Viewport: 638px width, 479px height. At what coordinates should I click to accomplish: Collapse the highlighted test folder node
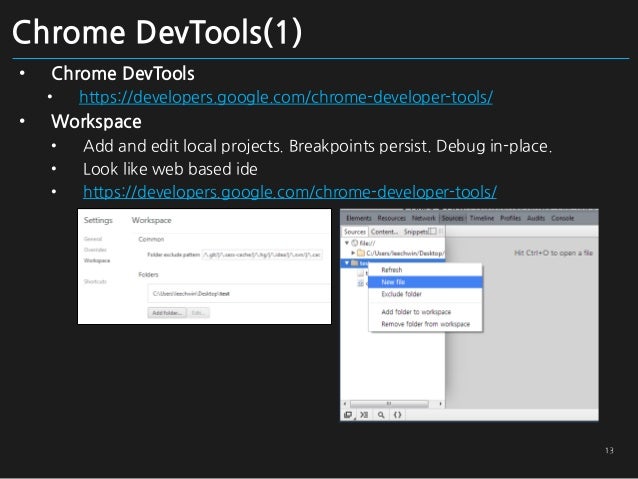(347, 263)
